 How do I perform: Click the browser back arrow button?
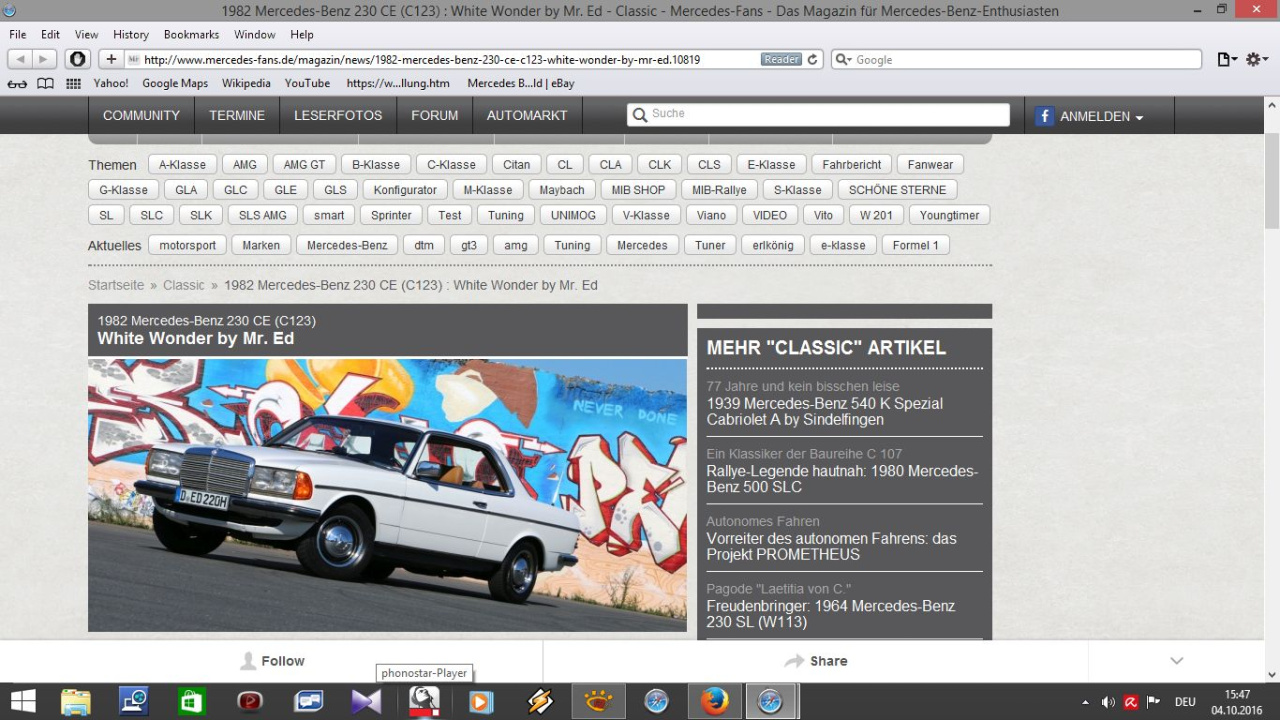click(x=20, y=60)
